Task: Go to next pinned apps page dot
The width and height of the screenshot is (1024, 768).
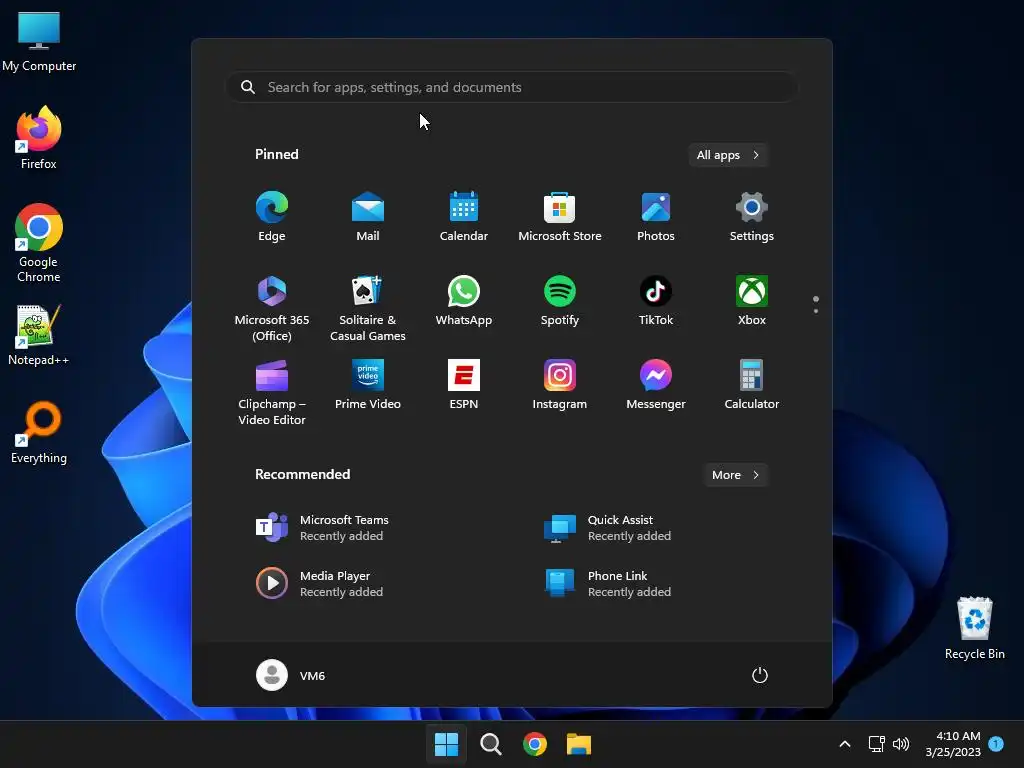Action: click(x=816, y=311)
